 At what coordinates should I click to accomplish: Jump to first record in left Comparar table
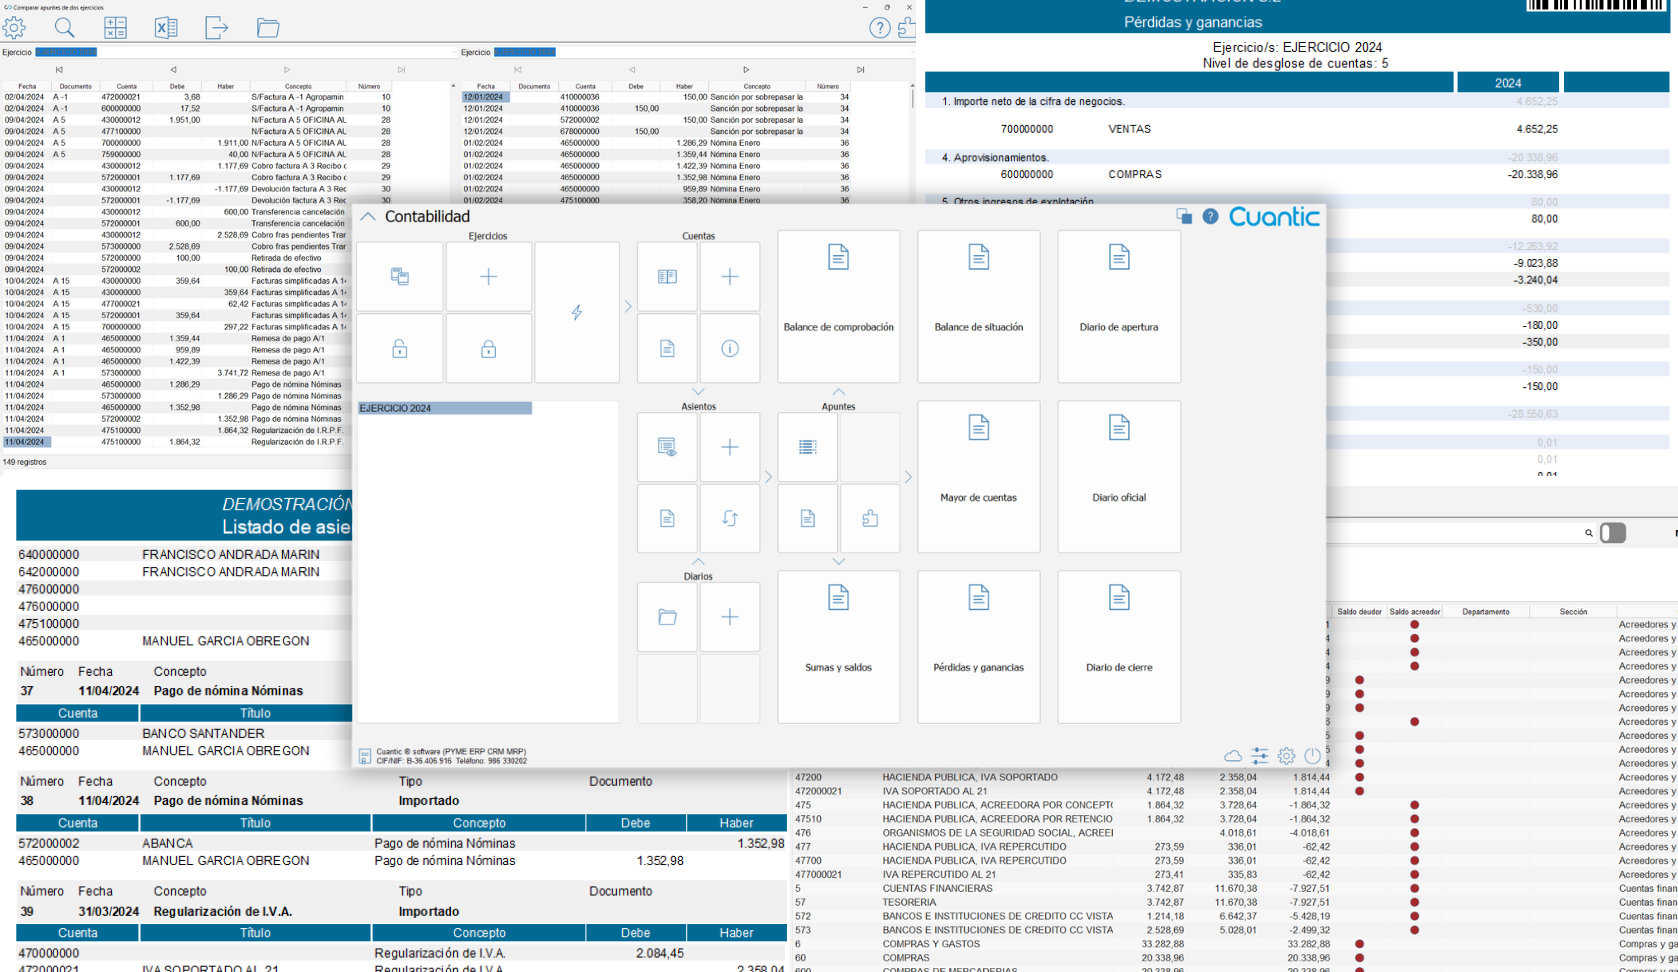[59, 70]
